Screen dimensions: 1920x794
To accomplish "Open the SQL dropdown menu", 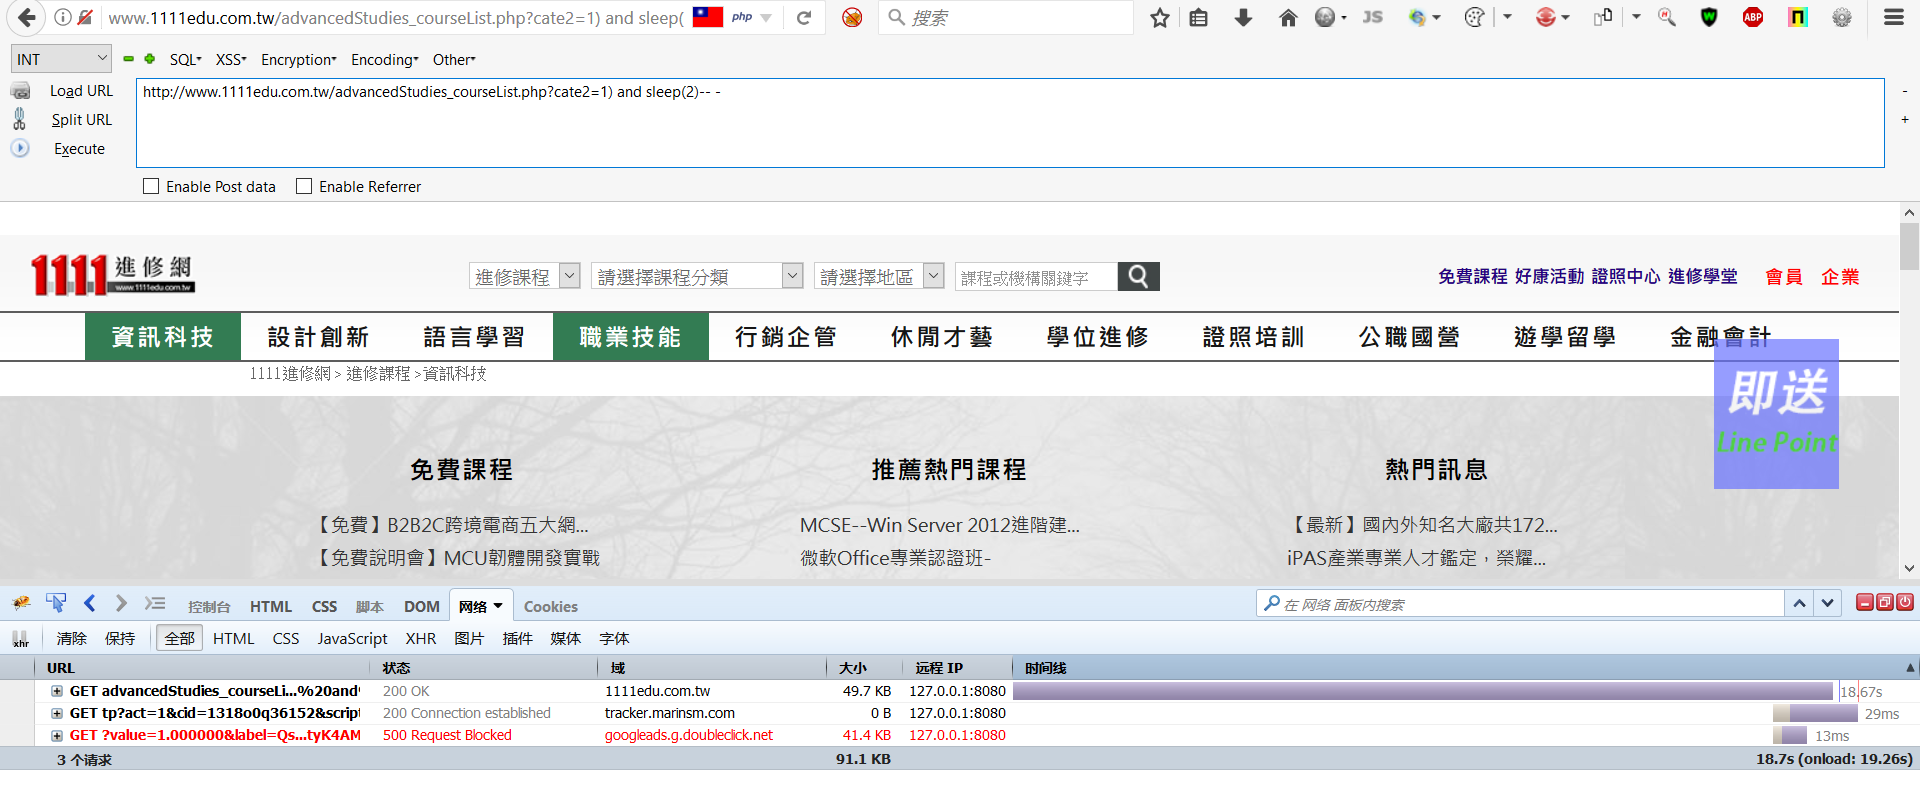I will click(185, 60).
